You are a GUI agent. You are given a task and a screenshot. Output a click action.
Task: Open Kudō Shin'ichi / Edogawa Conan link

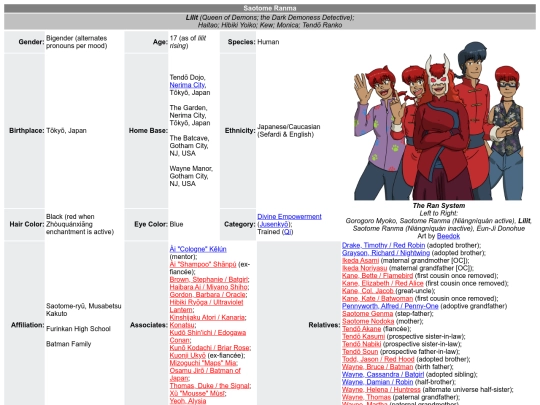(x=208, y=336)
